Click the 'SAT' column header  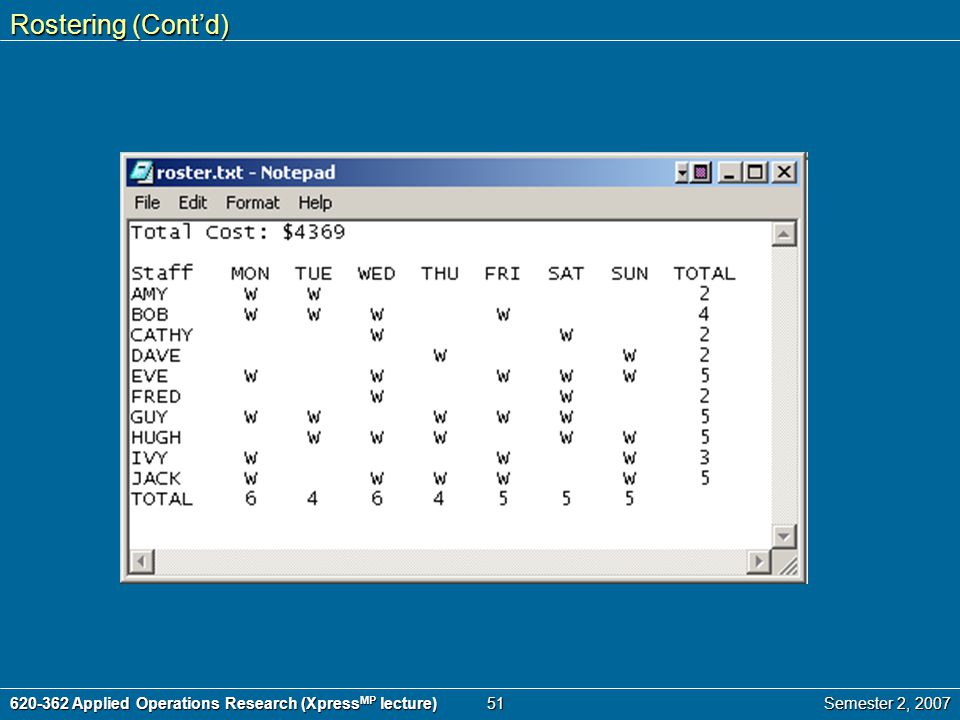tap(566, 274)
